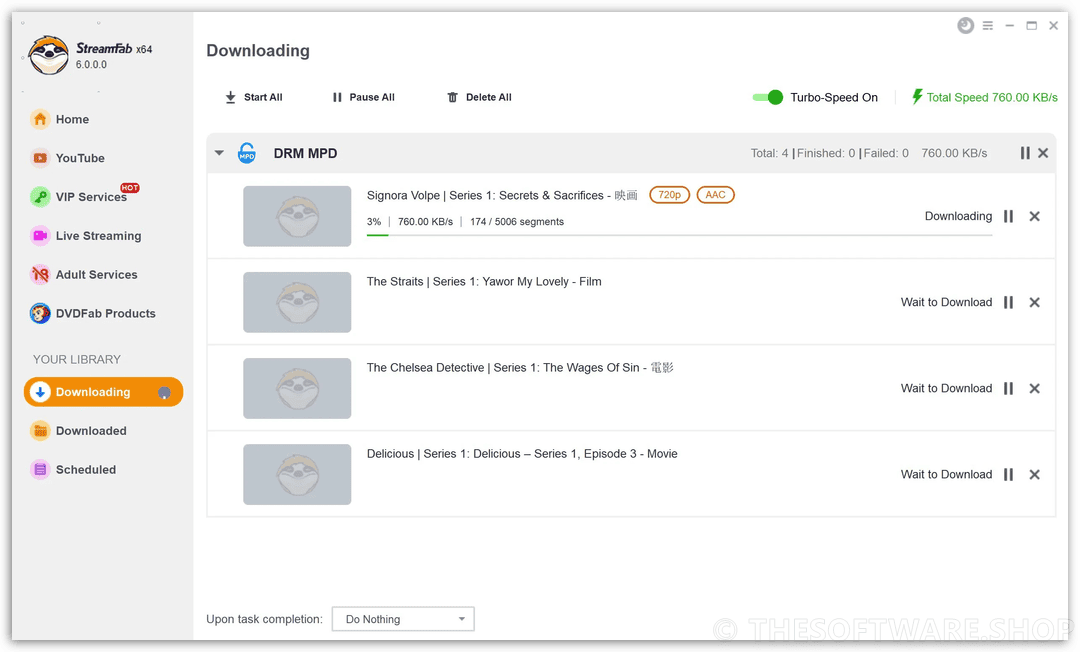The image size is (1080, 652).
Task: Click the DVDFab Products icon
Action: pos(40,313)
